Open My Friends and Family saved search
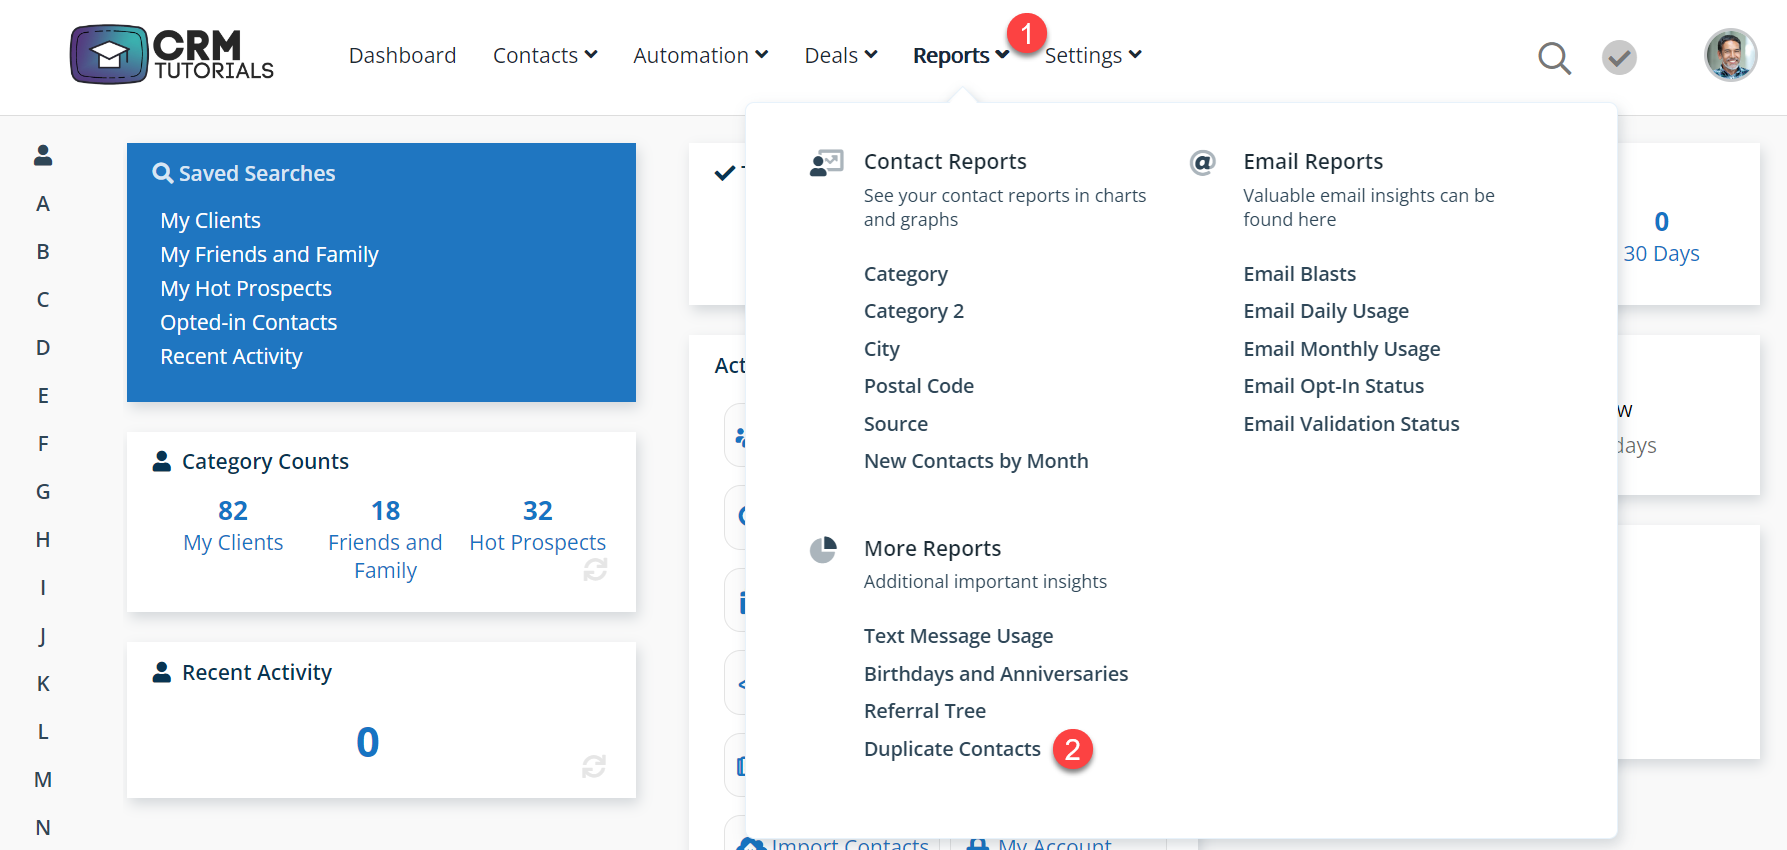The height and width of the screenshot is (850, 1787). pos(270,254)
